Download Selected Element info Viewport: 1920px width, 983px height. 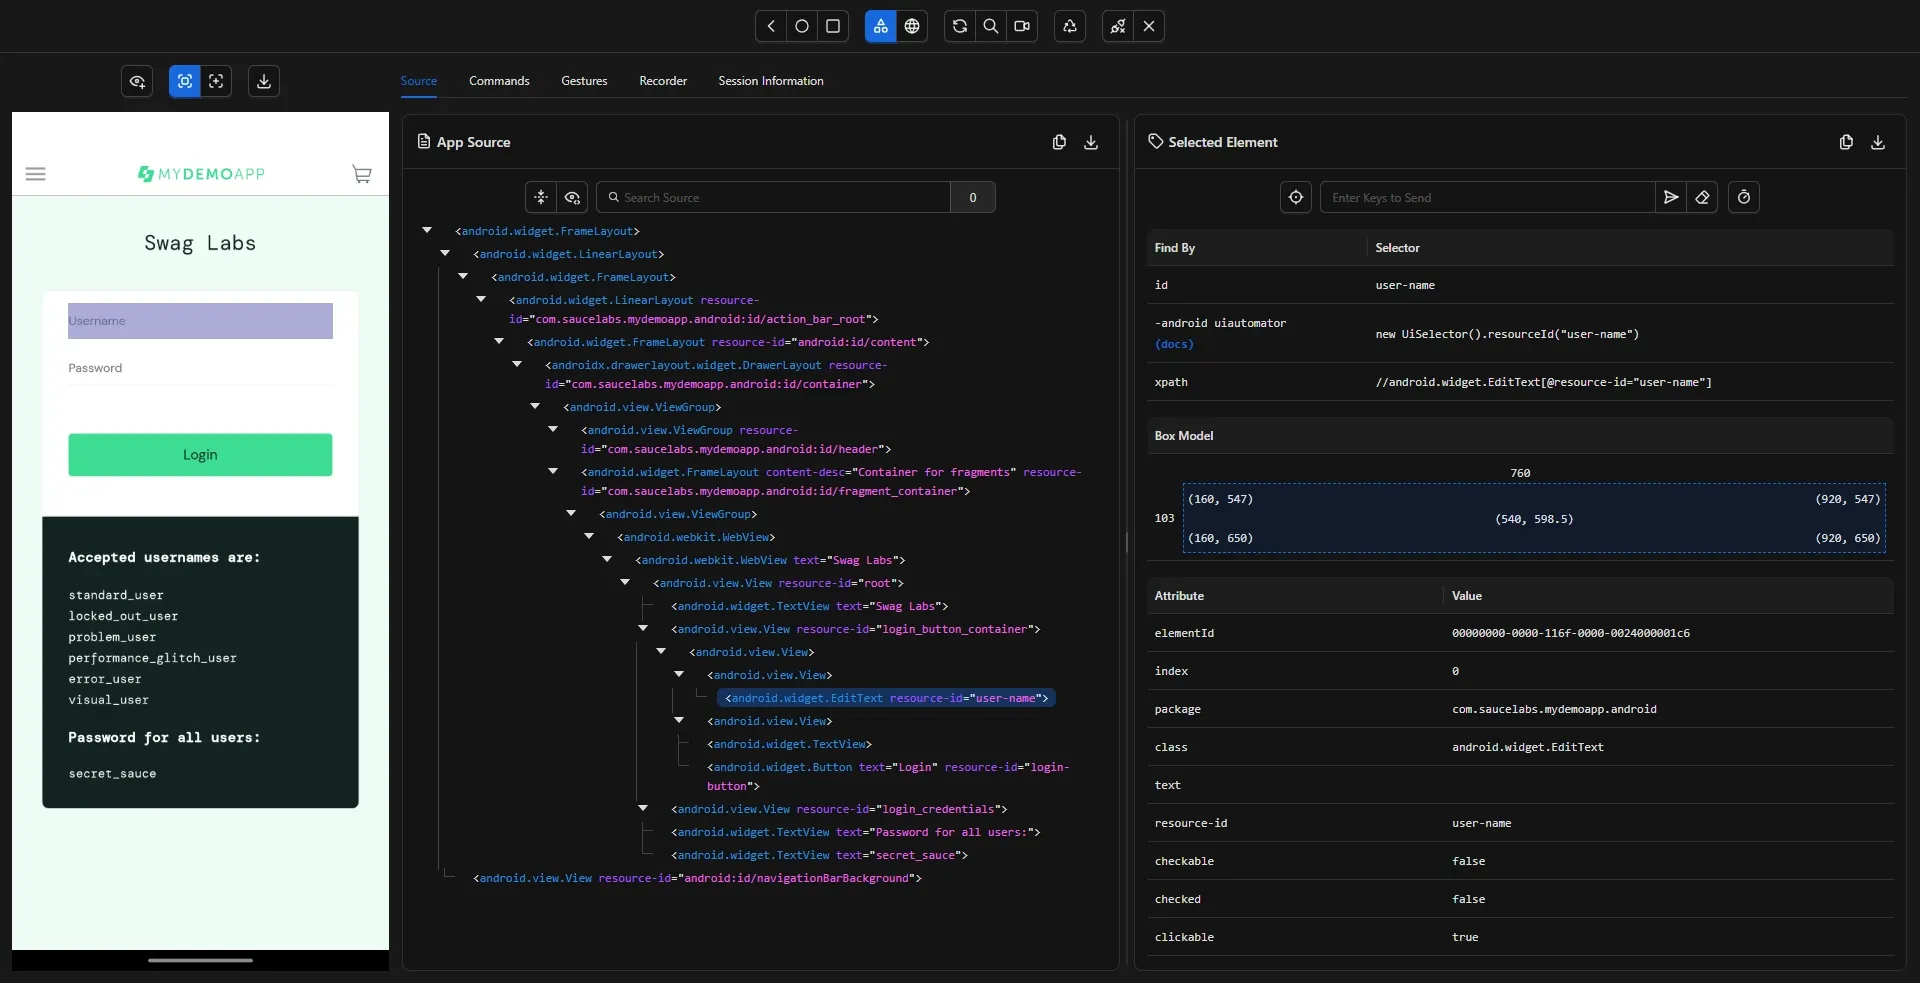(1878, 142)
